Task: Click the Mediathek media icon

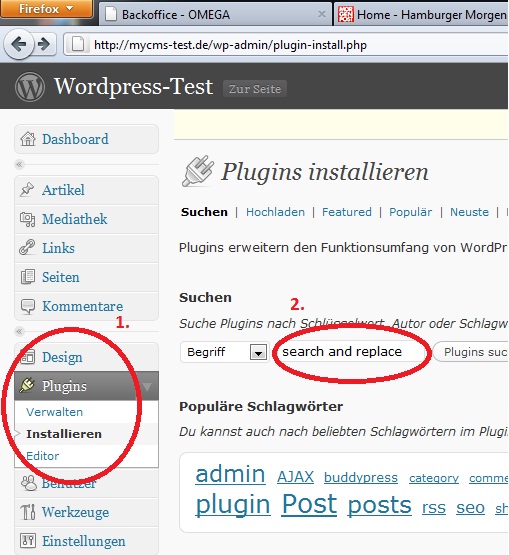Action: [27, 219]
